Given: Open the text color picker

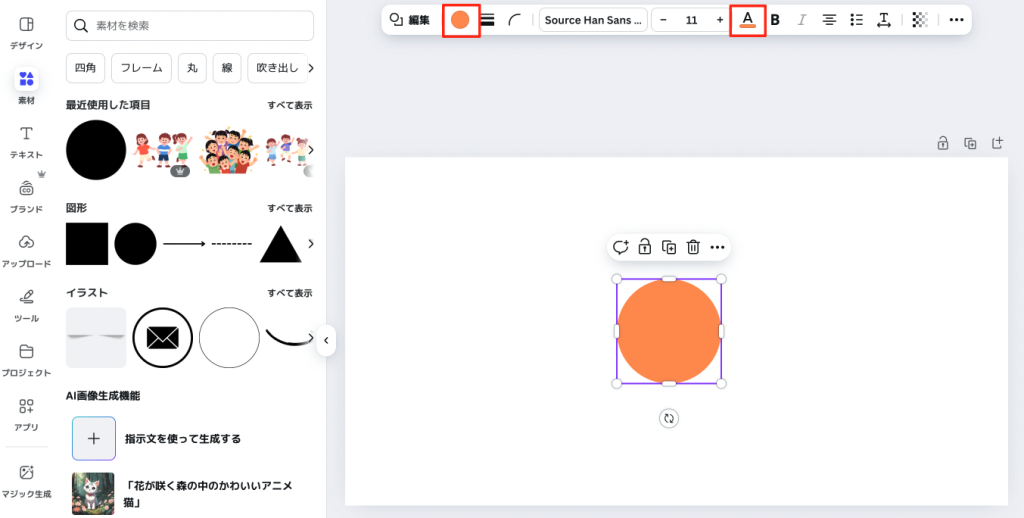Looking at the screenshot, I should (747, 20).
